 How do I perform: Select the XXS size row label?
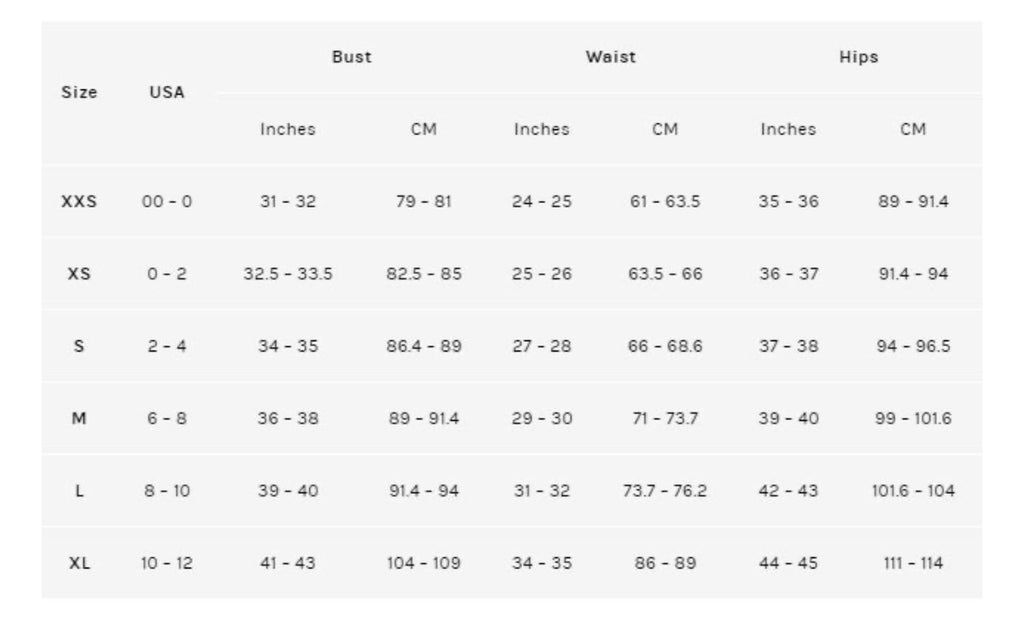[79, 201]
